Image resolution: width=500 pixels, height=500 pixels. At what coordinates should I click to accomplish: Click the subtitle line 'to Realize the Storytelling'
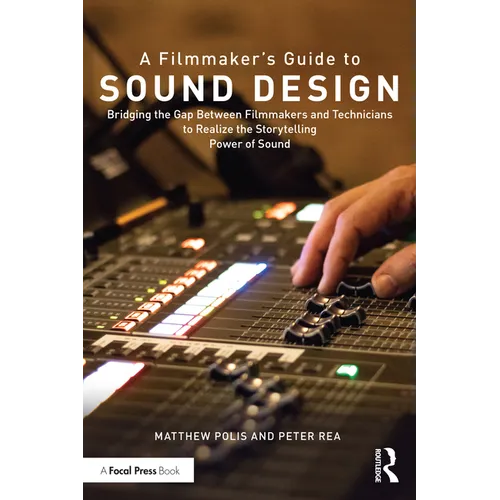click(x=250, y=129)
